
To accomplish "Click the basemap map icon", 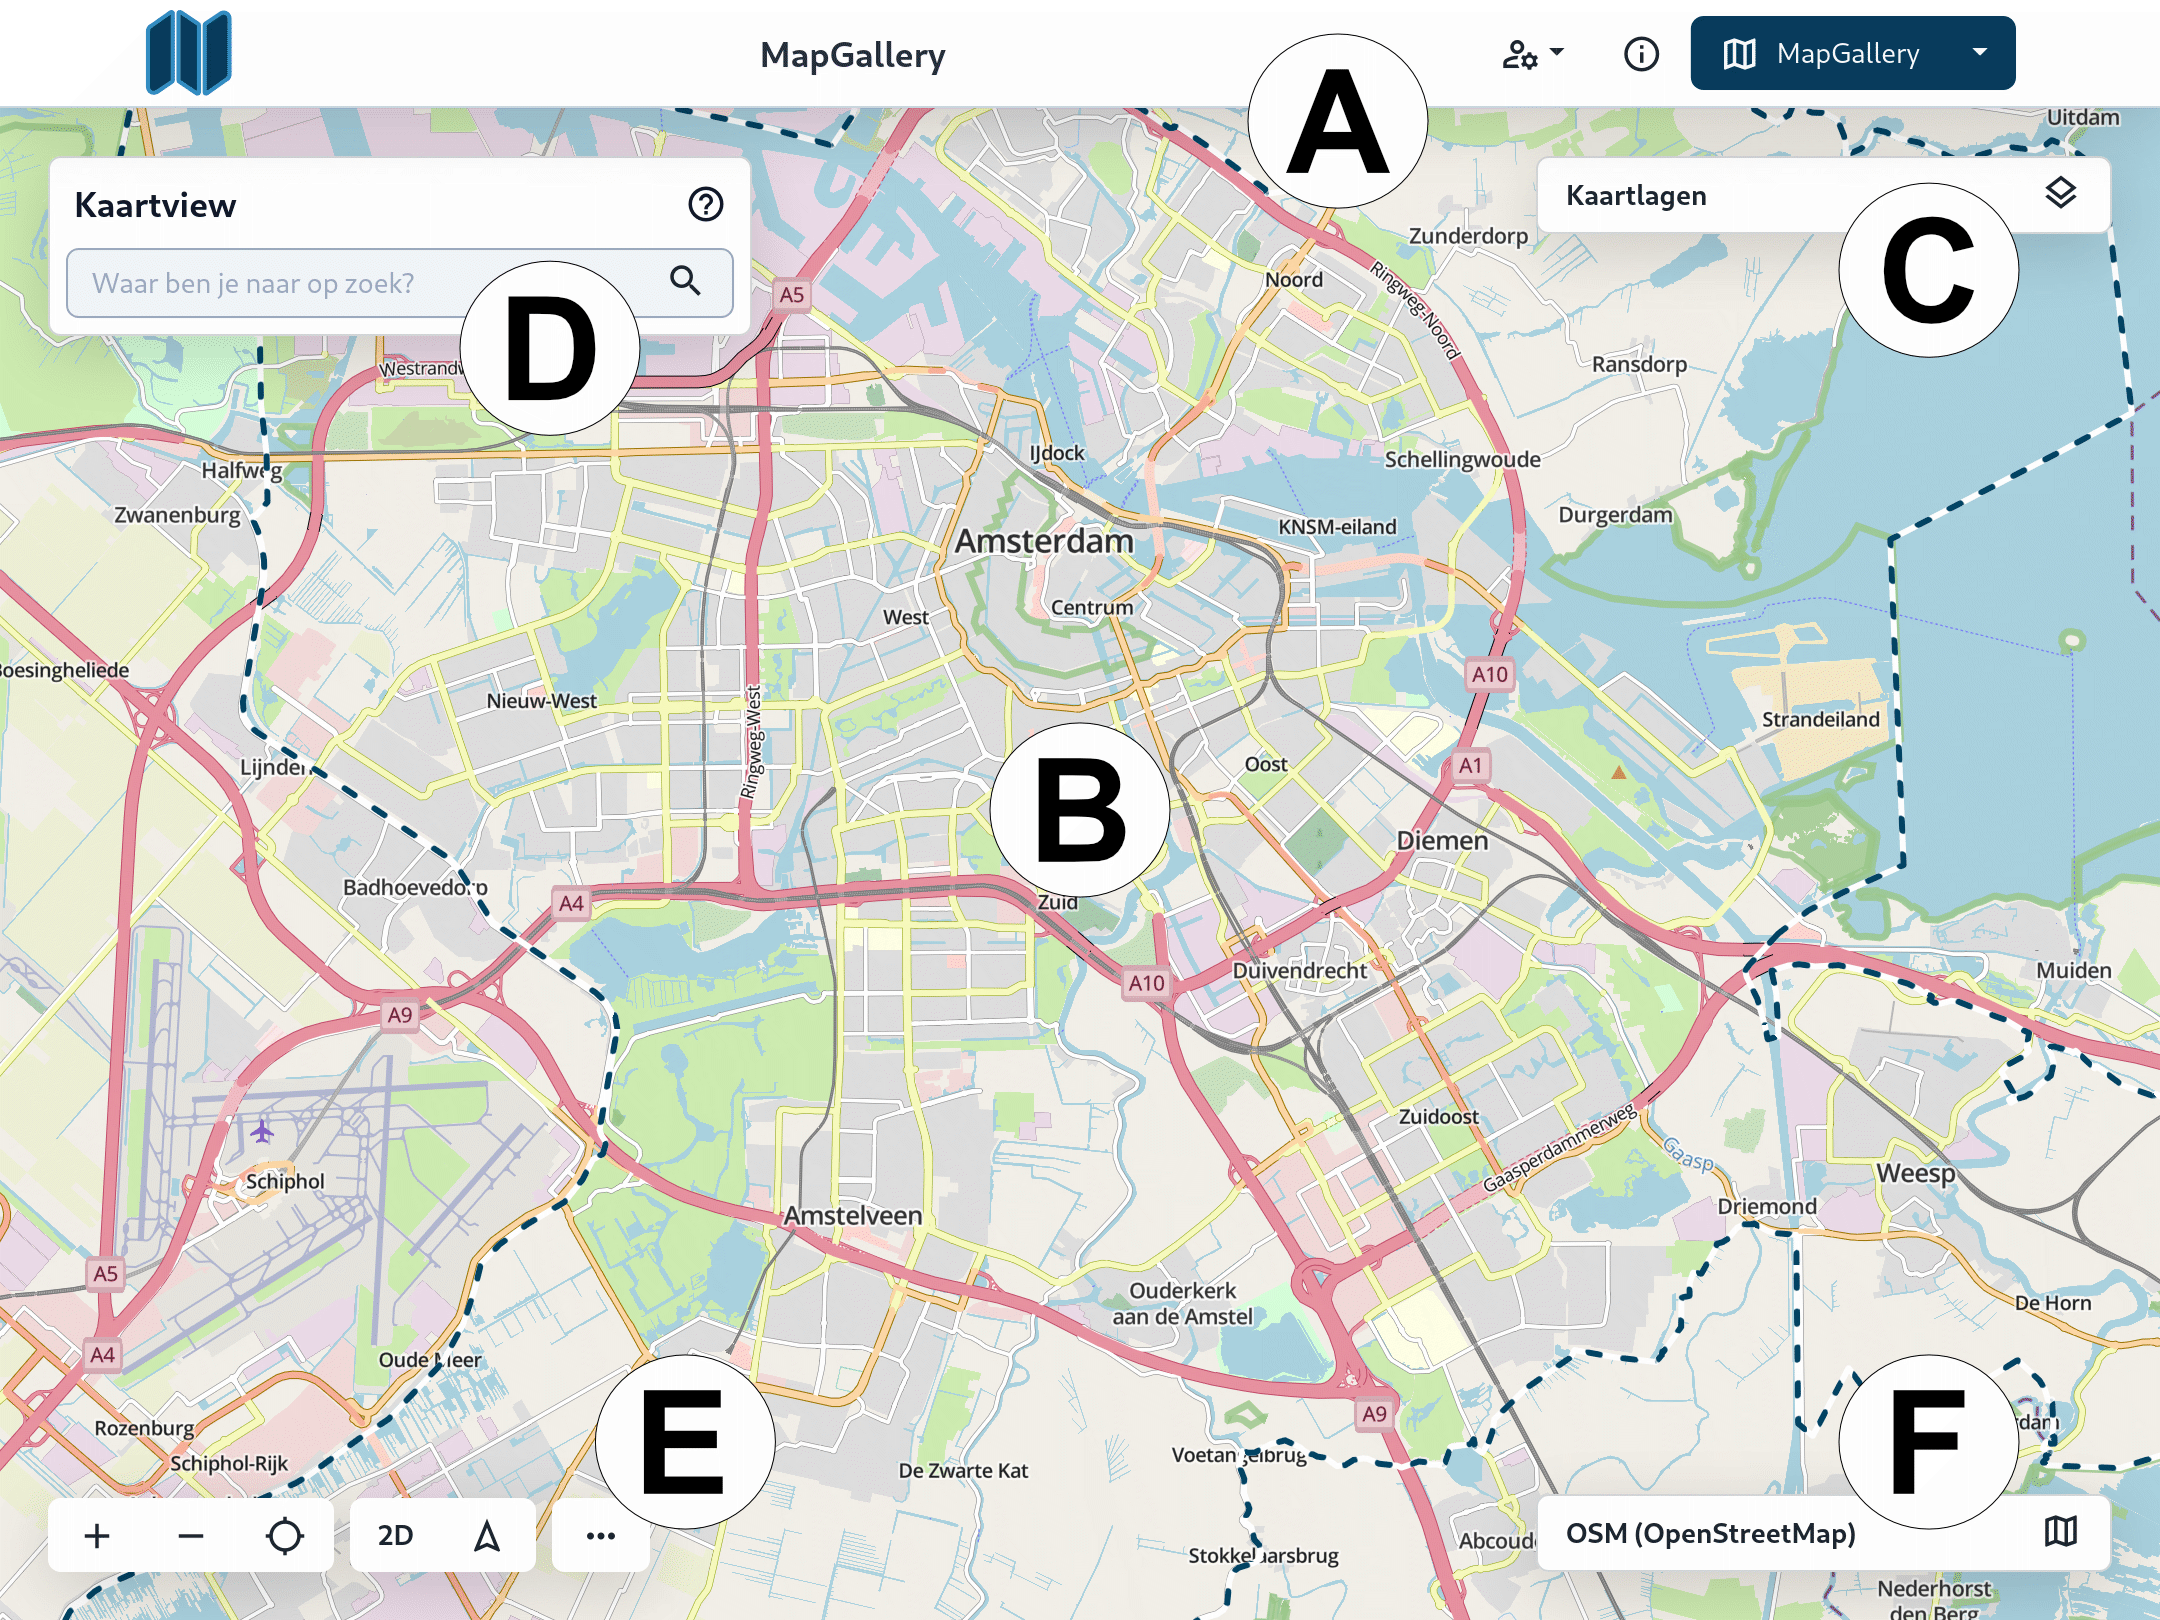I will pos(2060,1531).
